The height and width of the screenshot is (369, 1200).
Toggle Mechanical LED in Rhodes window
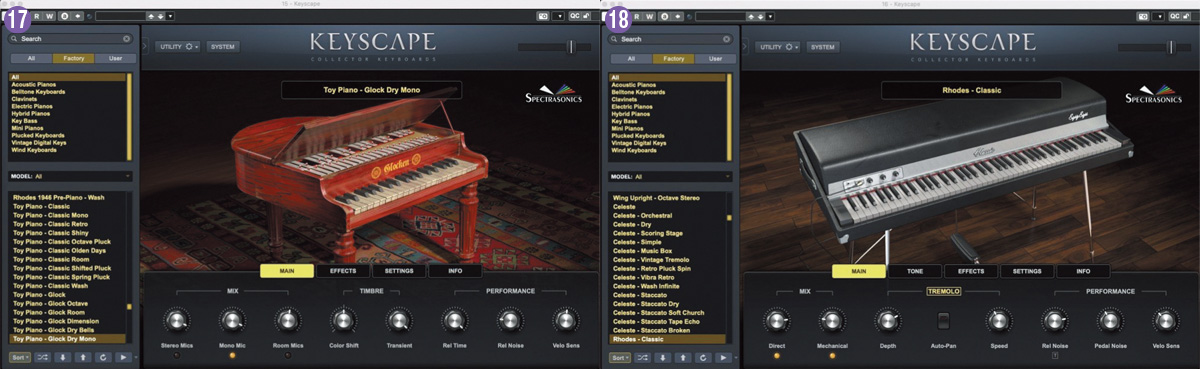pyautogui.click(x=831, y=355)
